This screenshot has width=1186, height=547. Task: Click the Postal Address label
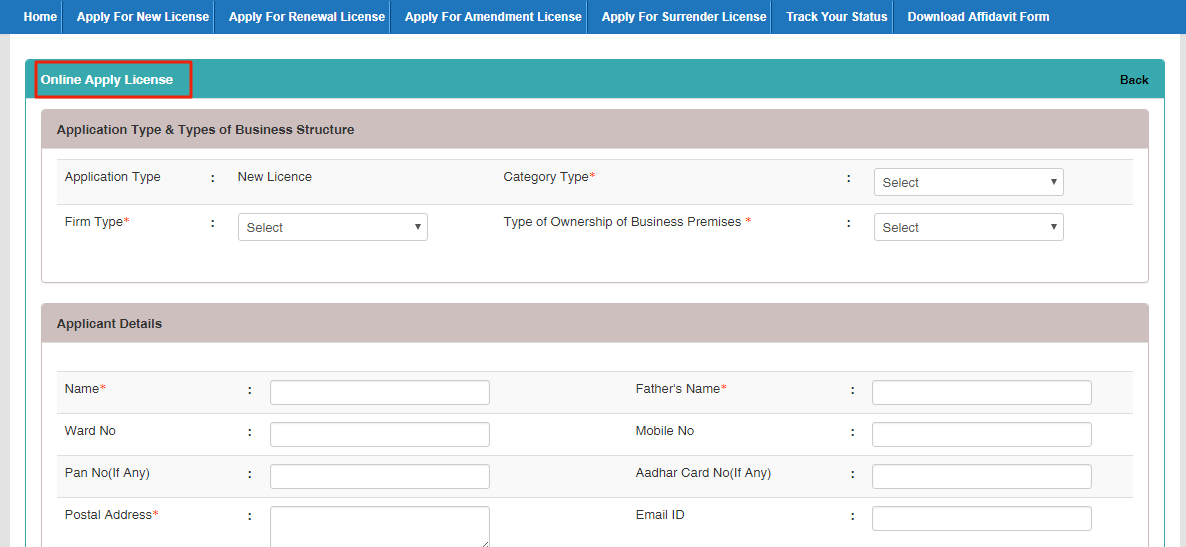pyautogui.click(x=109, y=514)
